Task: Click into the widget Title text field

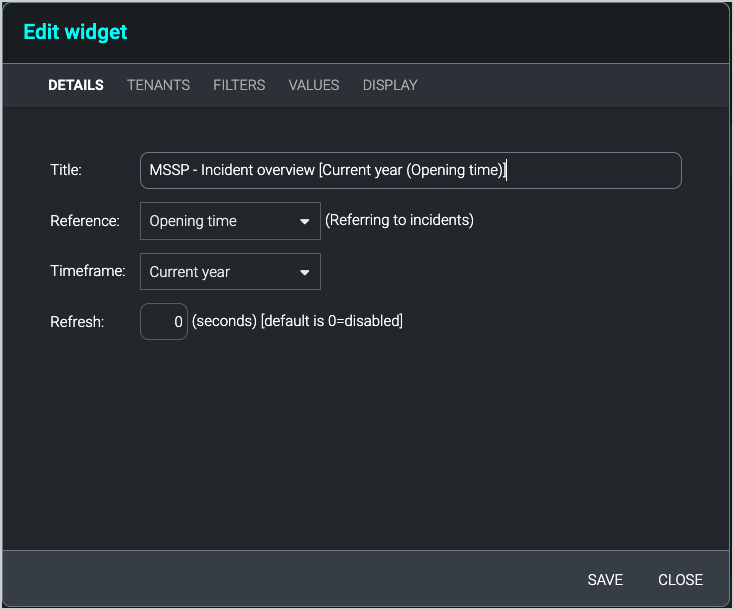Action: [410, 170]
